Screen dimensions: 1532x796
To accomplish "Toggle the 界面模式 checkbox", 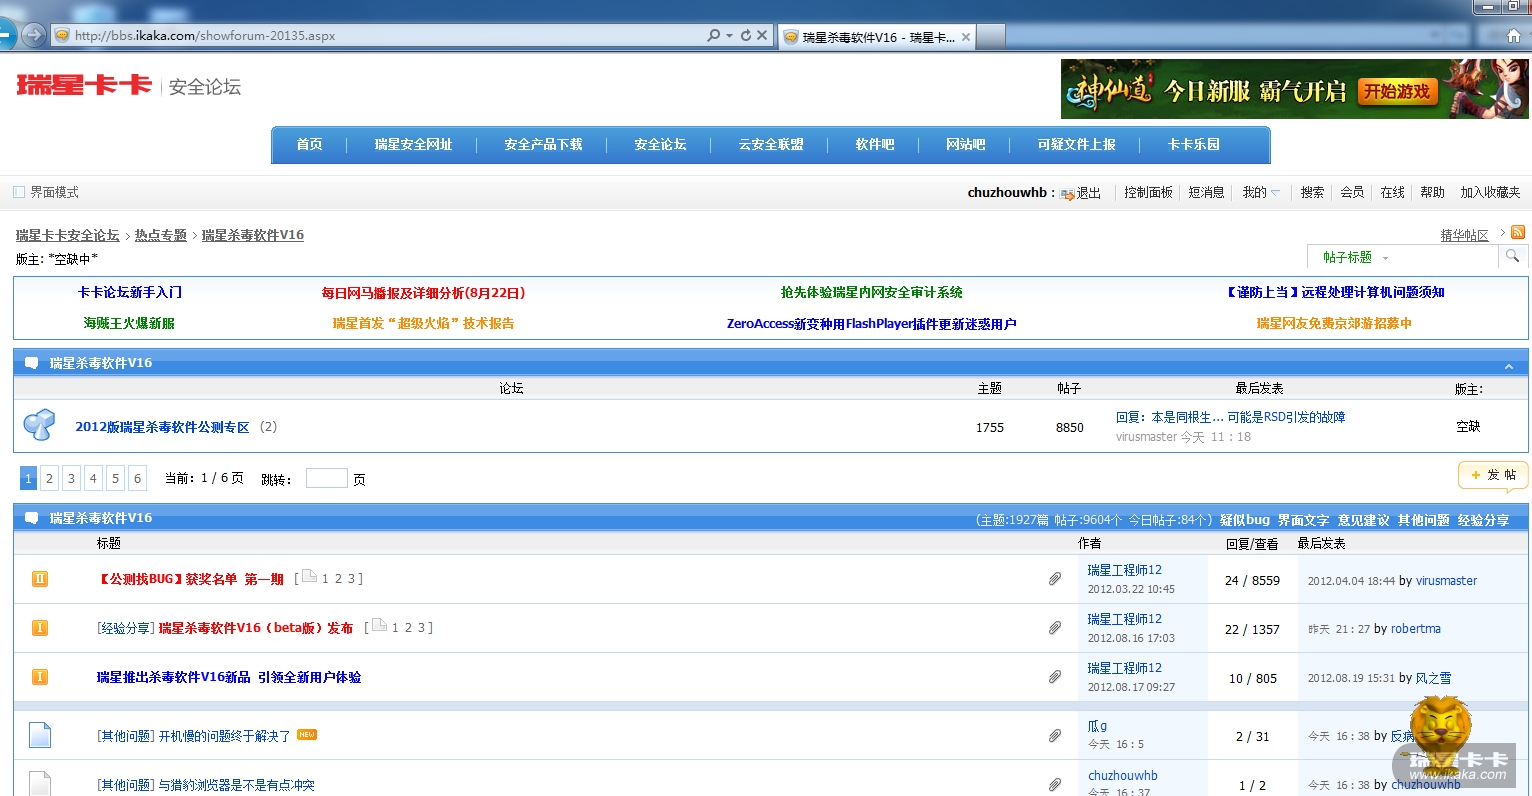I will click(x=19, y=192).
